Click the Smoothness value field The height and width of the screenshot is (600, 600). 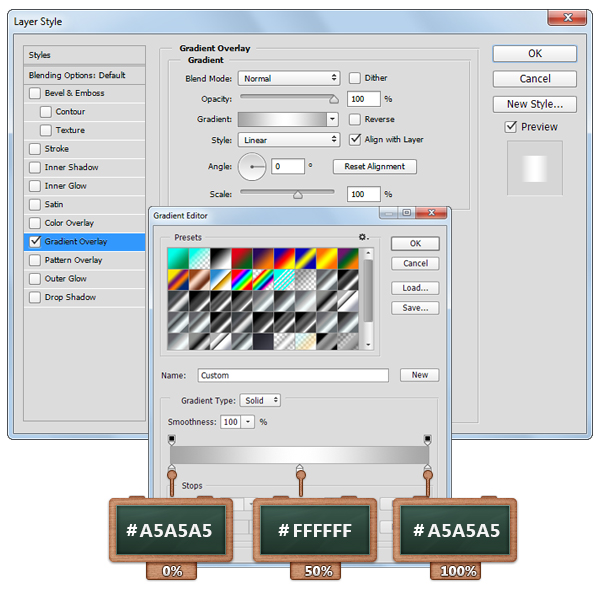[x=231, y=422]
